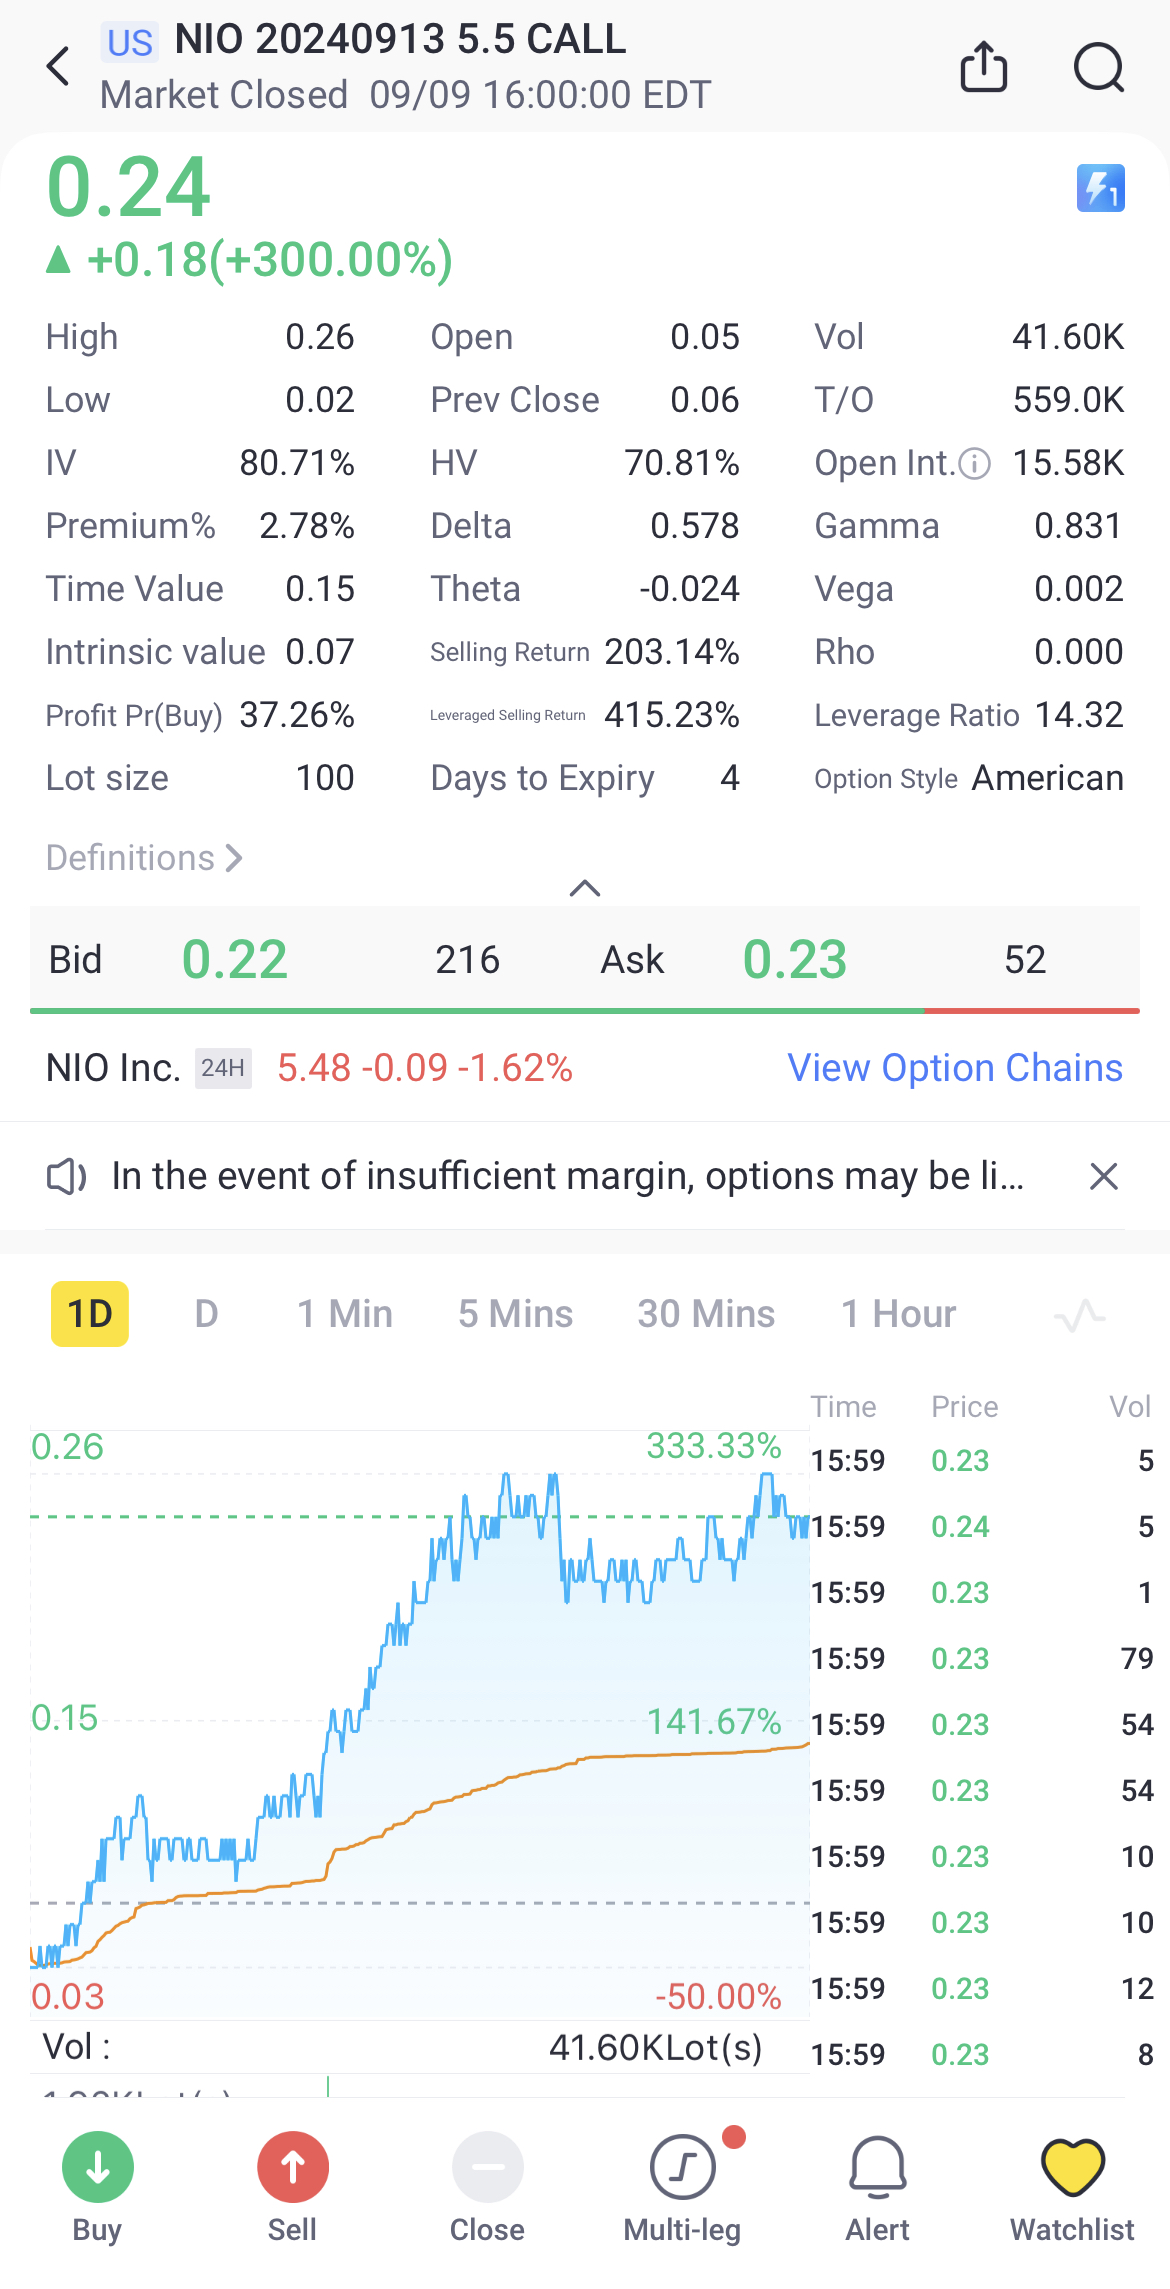Switch chart to 5 Mins tab
1170x2289 pixels.
515,1314
